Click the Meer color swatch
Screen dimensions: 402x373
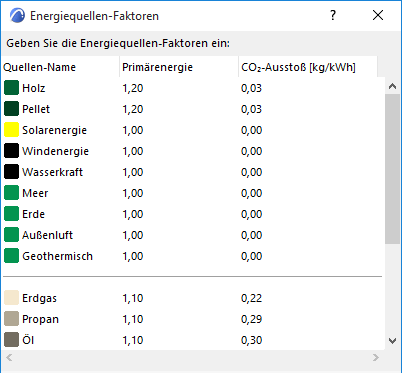11,193
